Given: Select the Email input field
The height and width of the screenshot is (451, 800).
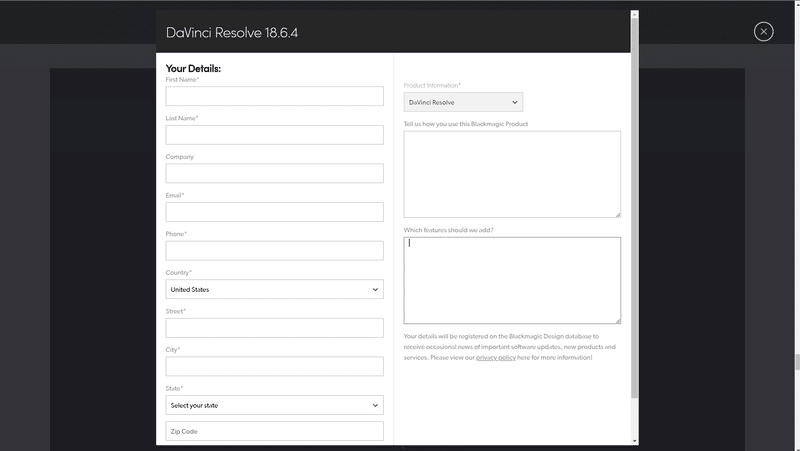Looking at the screenshot, I should pos(274,212).
